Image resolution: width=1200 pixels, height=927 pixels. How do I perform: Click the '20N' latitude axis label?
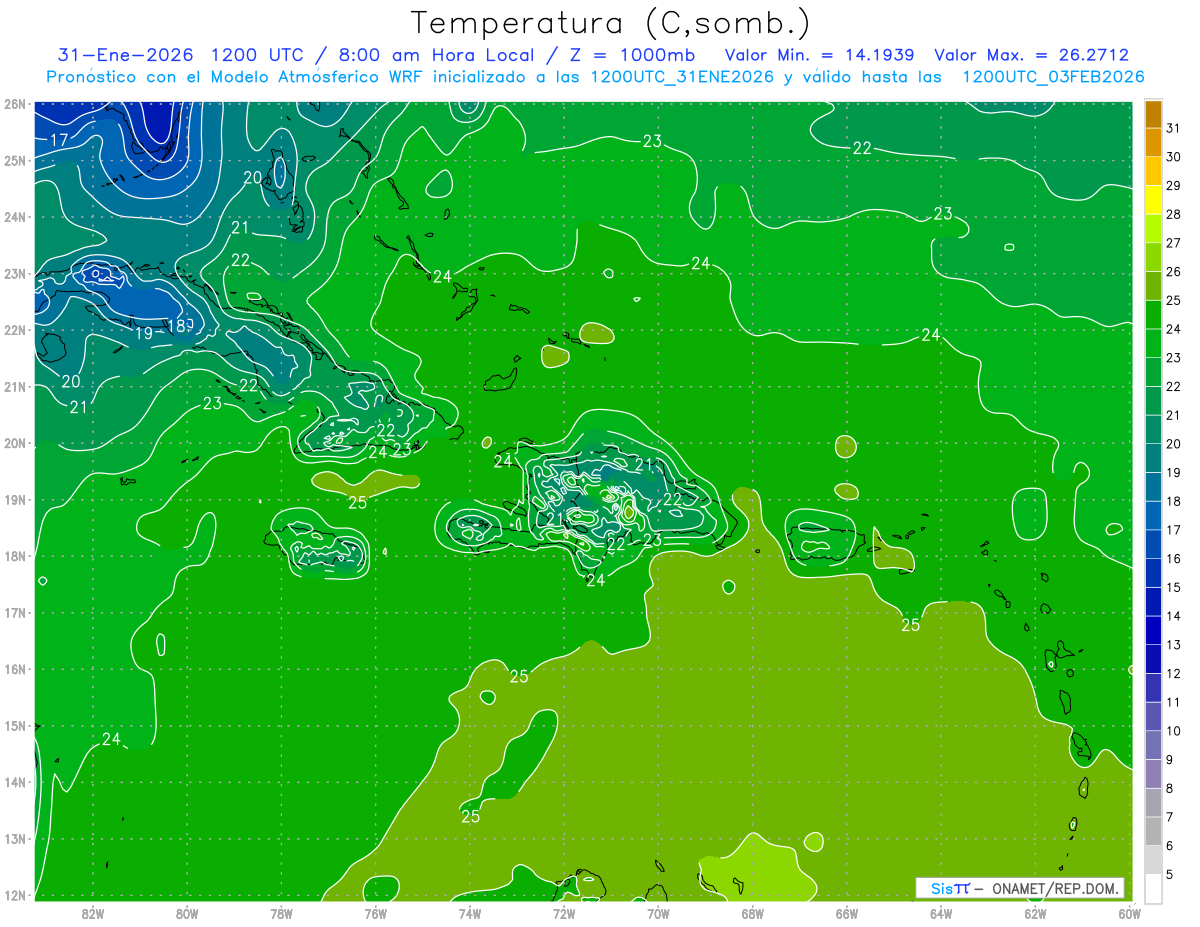pyautogui.click(x=15, y=443)
